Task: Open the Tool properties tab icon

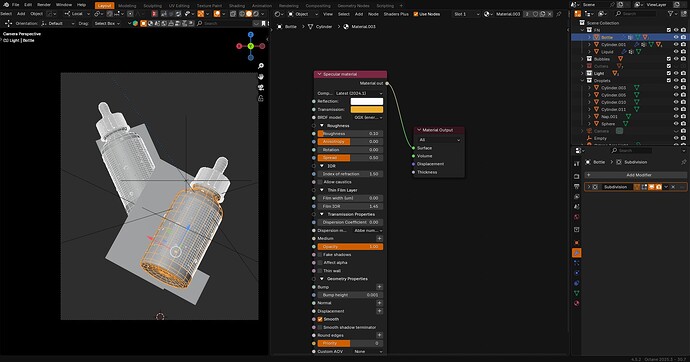Action: point(577,164)
